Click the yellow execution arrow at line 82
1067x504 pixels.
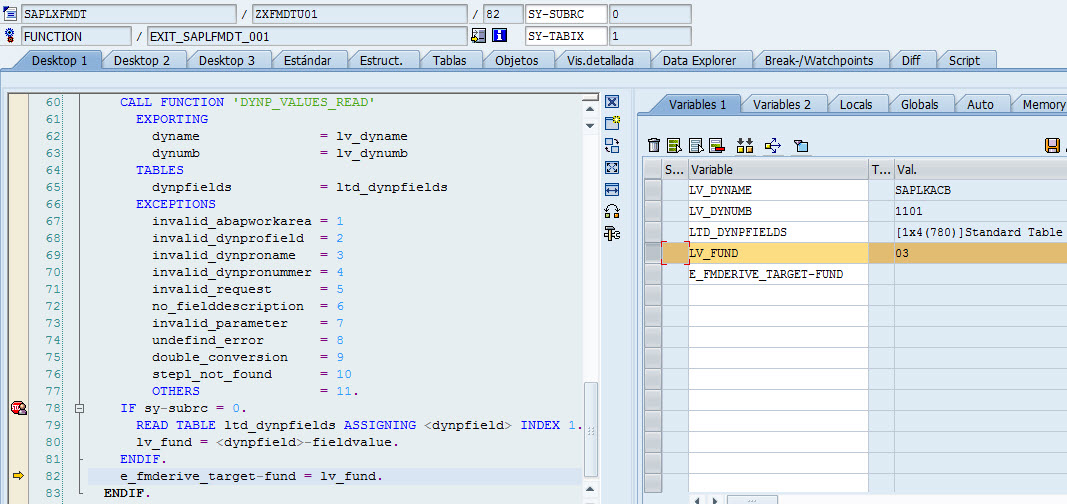pyautogui.click(x=18, y=476)
